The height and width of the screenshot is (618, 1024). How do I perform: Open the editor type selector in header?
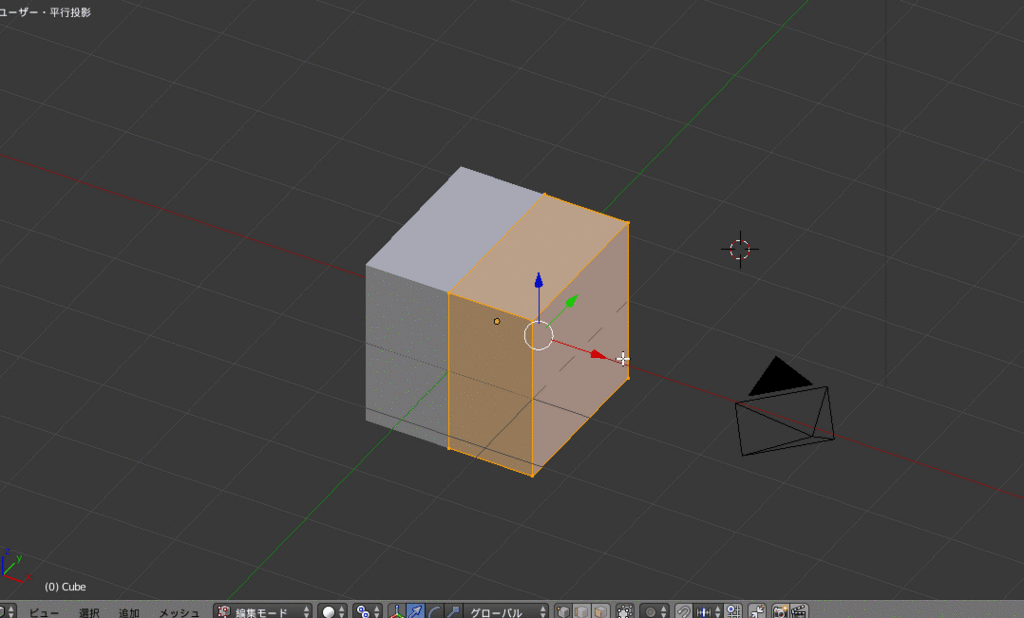tap(7, 612)
